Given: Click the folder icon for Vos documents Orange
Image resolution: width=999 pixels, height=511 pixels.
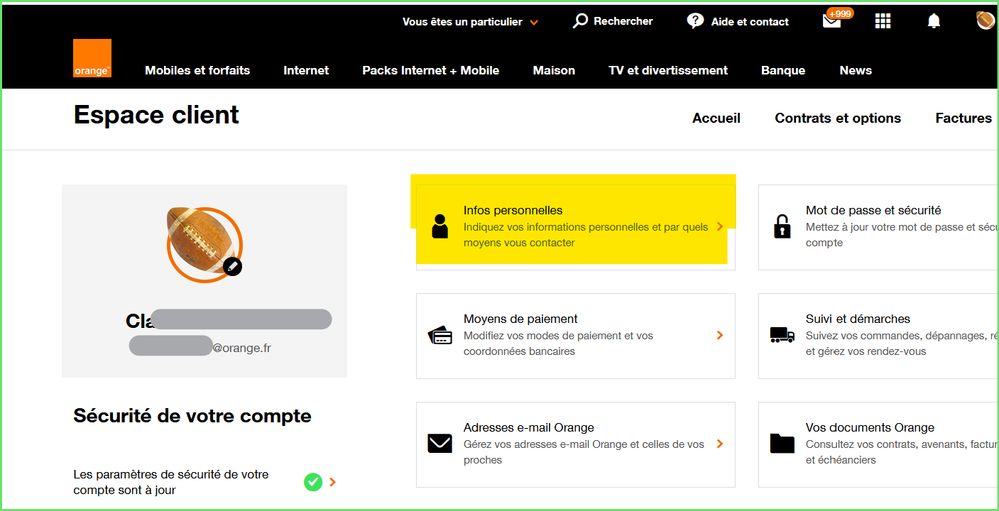Looking at the screenshot, I should coord(782,443).
